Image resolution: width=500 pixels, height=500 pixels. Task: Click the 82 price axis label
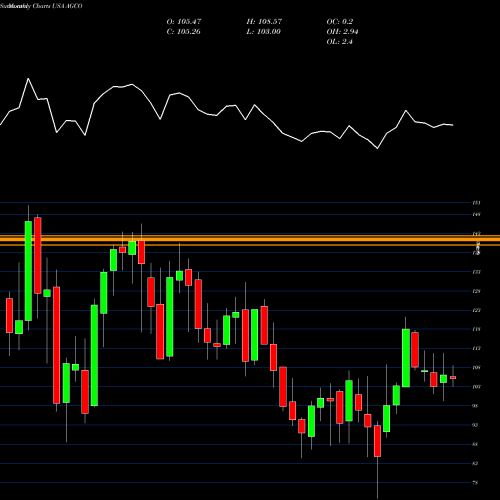(476, 463)
